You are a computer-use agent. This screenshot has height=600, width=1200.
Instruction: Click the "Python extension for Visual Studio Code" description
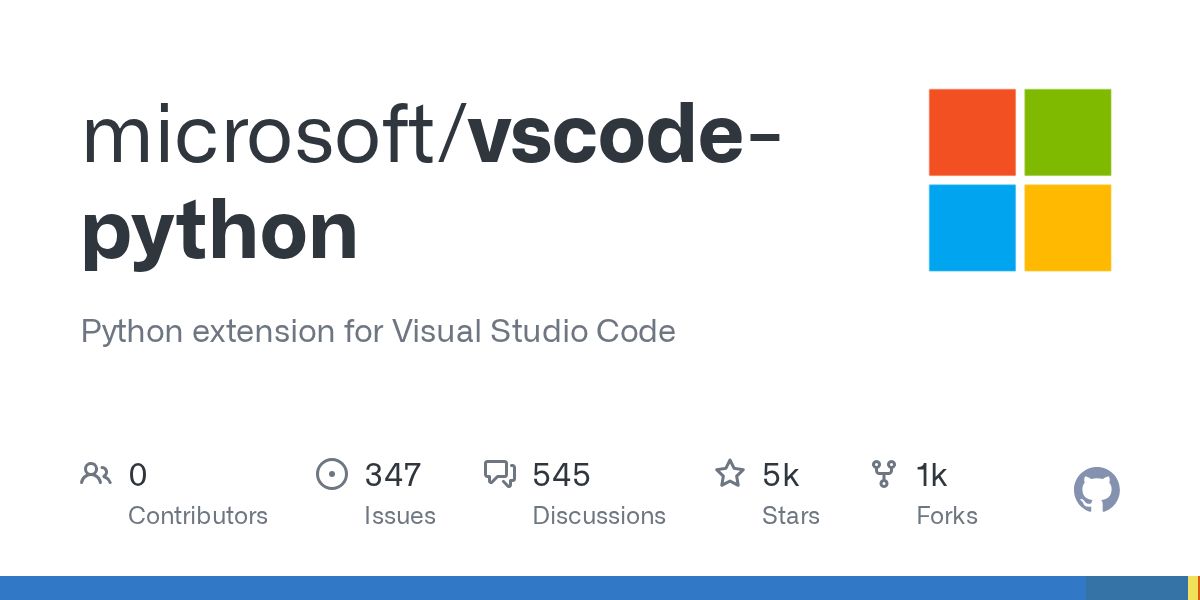click(378, 331)
